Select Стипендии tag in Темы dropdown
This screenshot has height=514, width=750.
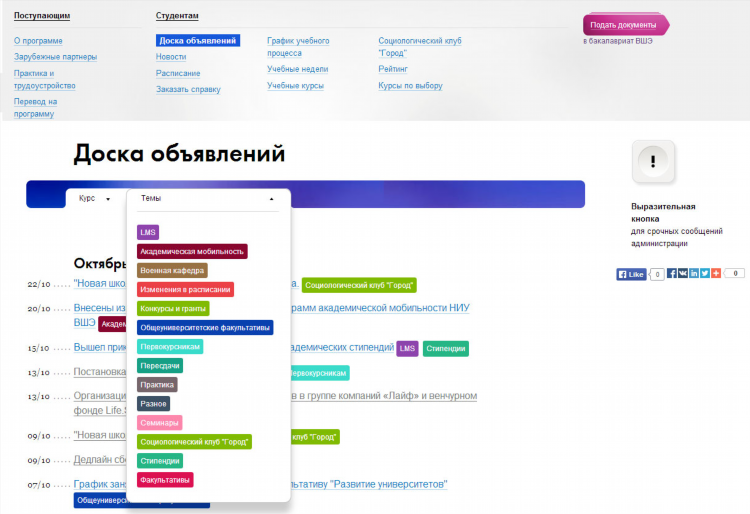point(160,461)
